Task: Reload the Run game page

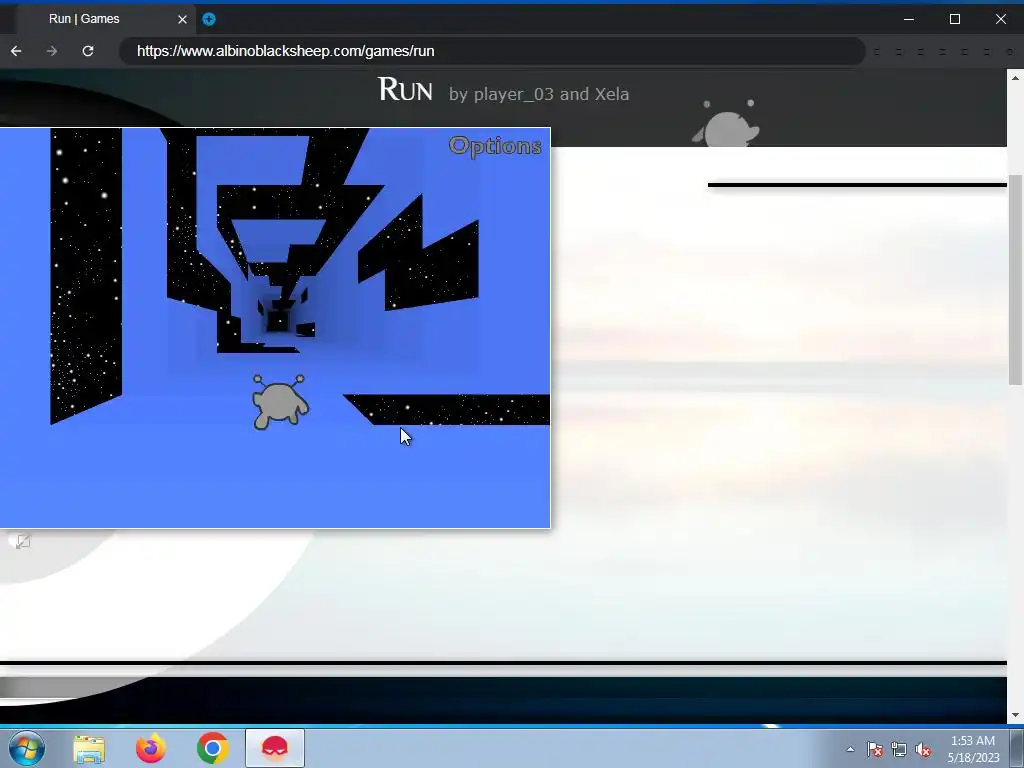Action: click(x=88, y=51)
